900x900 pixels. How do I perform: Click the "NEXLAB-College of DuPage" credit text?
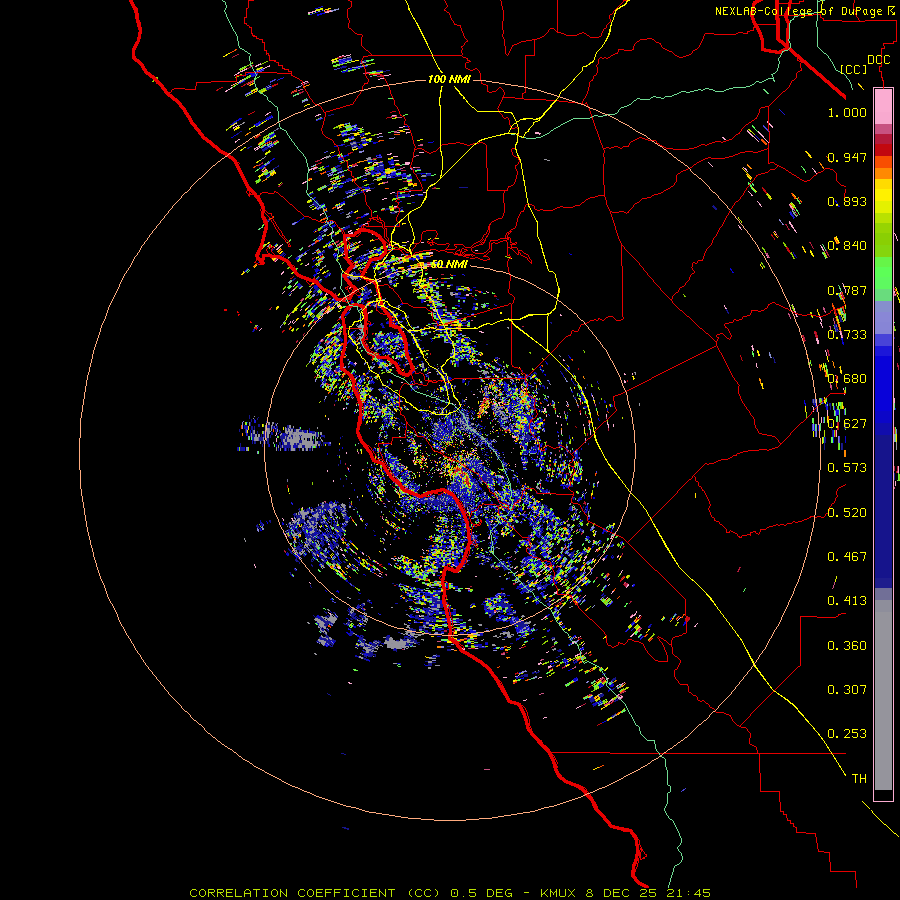coord(799,11)
